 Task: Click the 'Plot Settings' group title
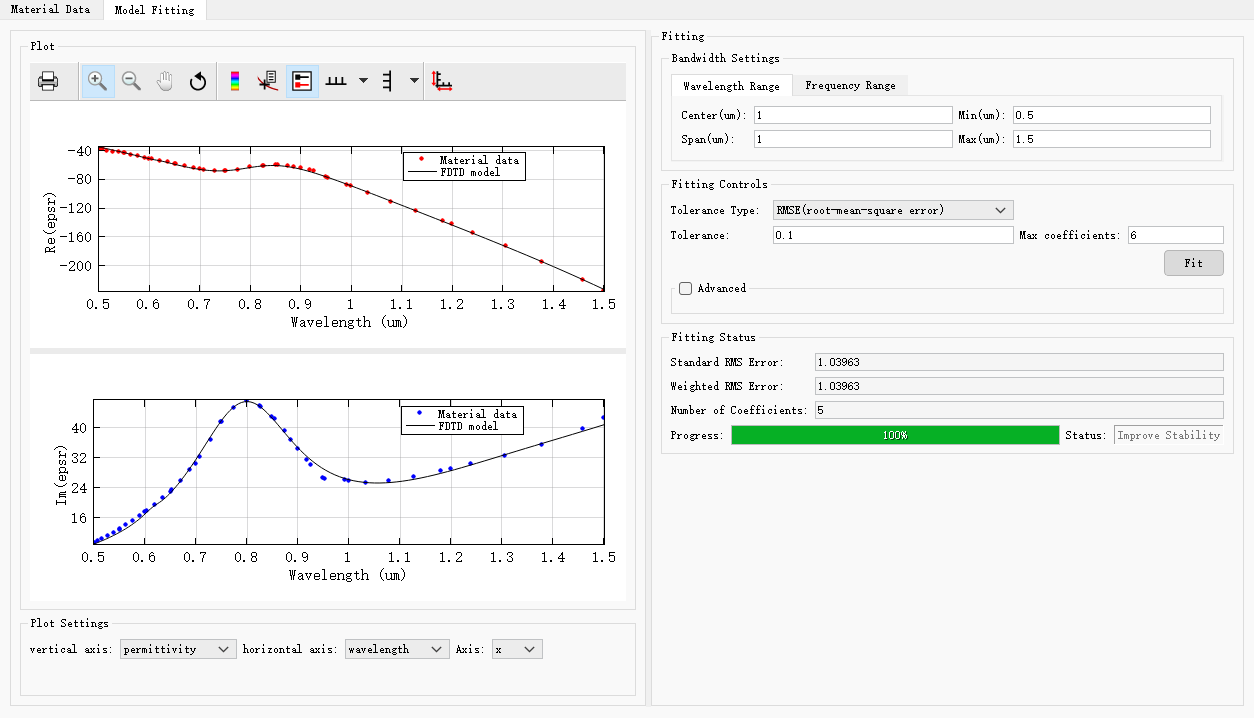pyautogui.click(x=69, y=623)
